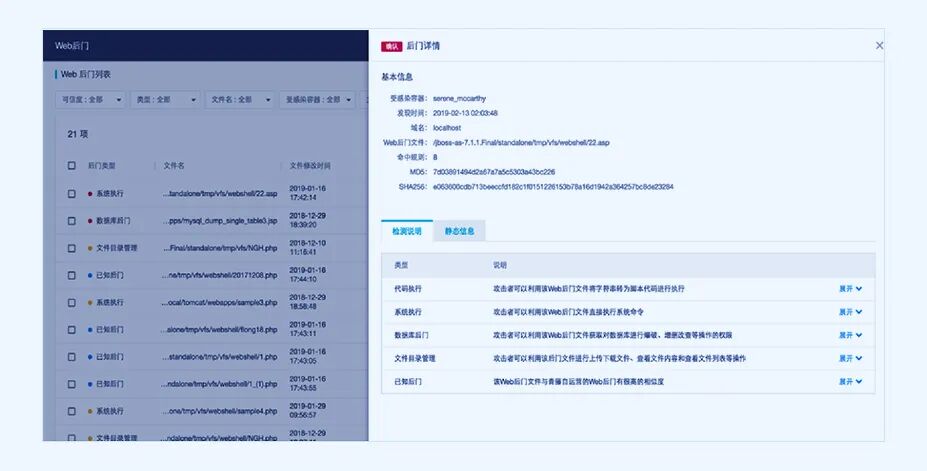Click the discovery time 2019-02-13 02:03:48
The image size is (927, 471).
click(465, 113)
